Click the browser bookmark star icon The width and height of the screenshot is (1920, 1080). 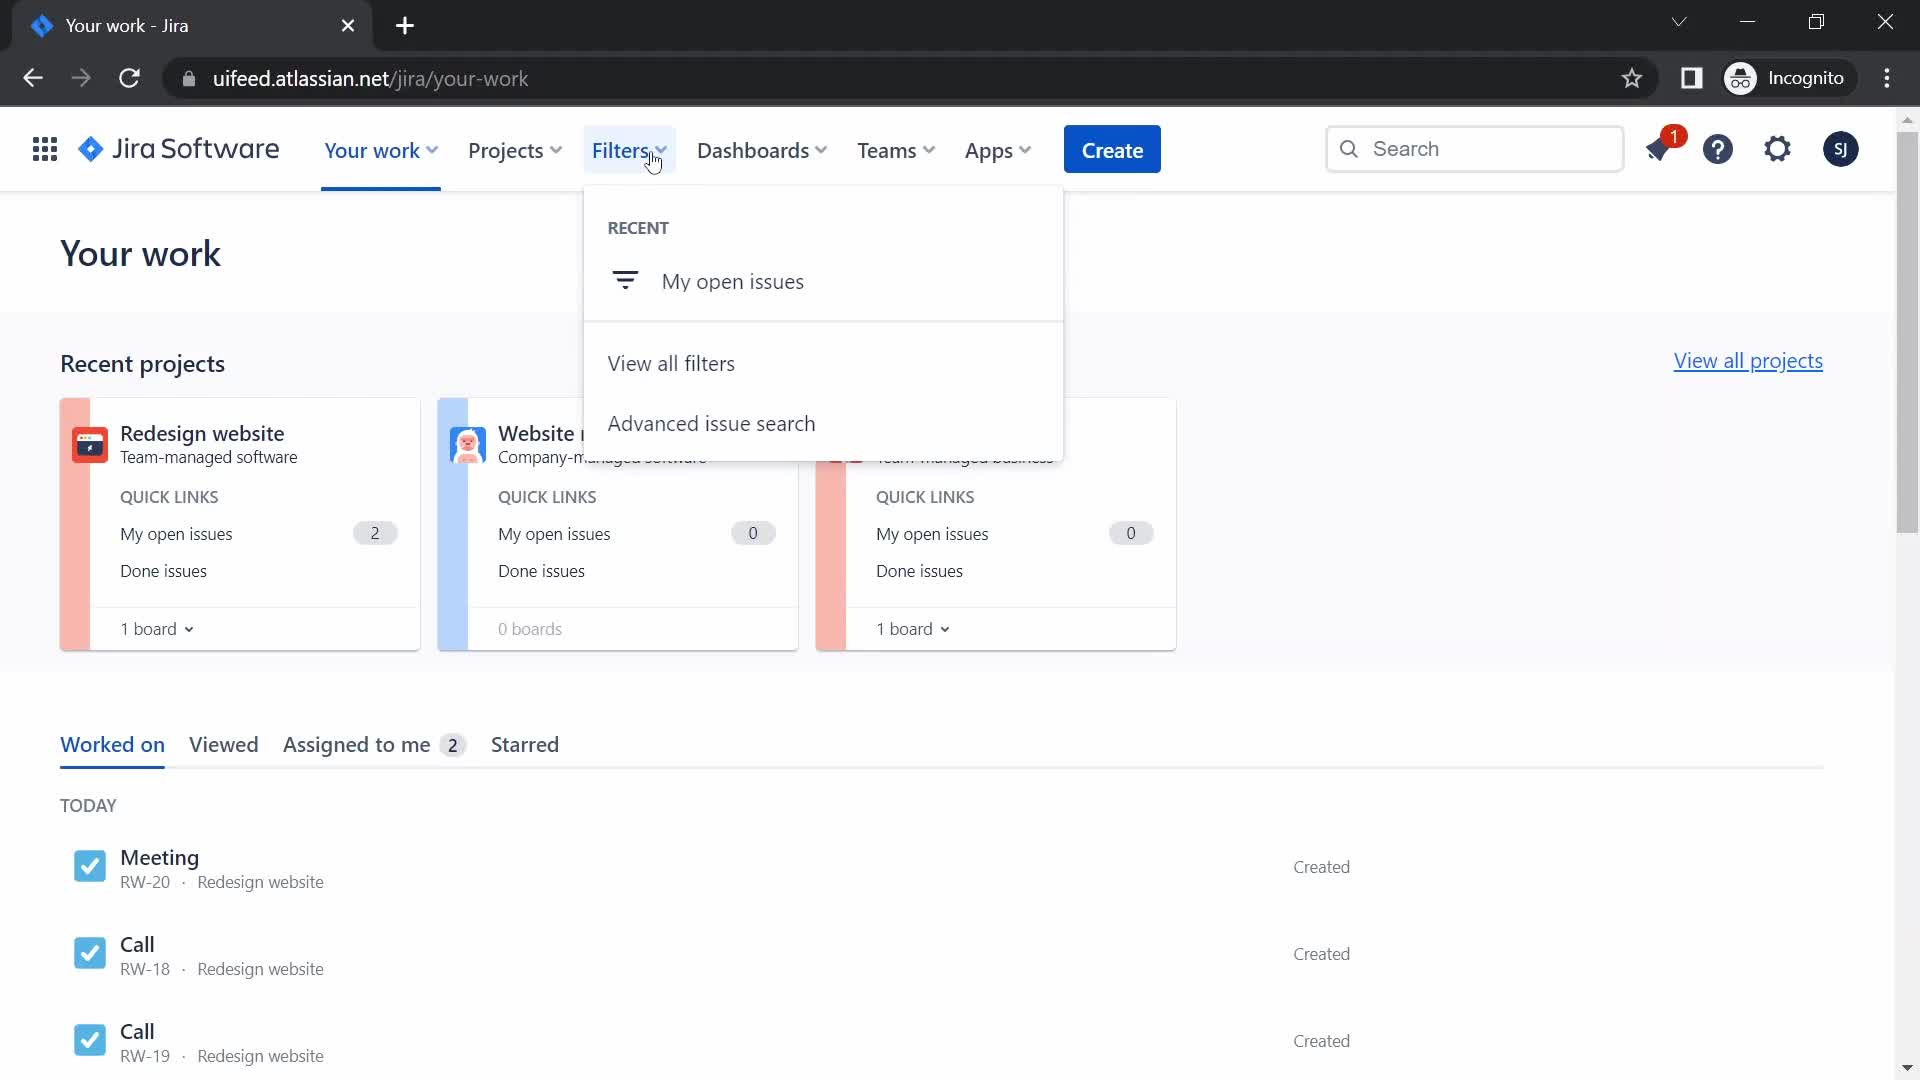(x=1631, y=79)
